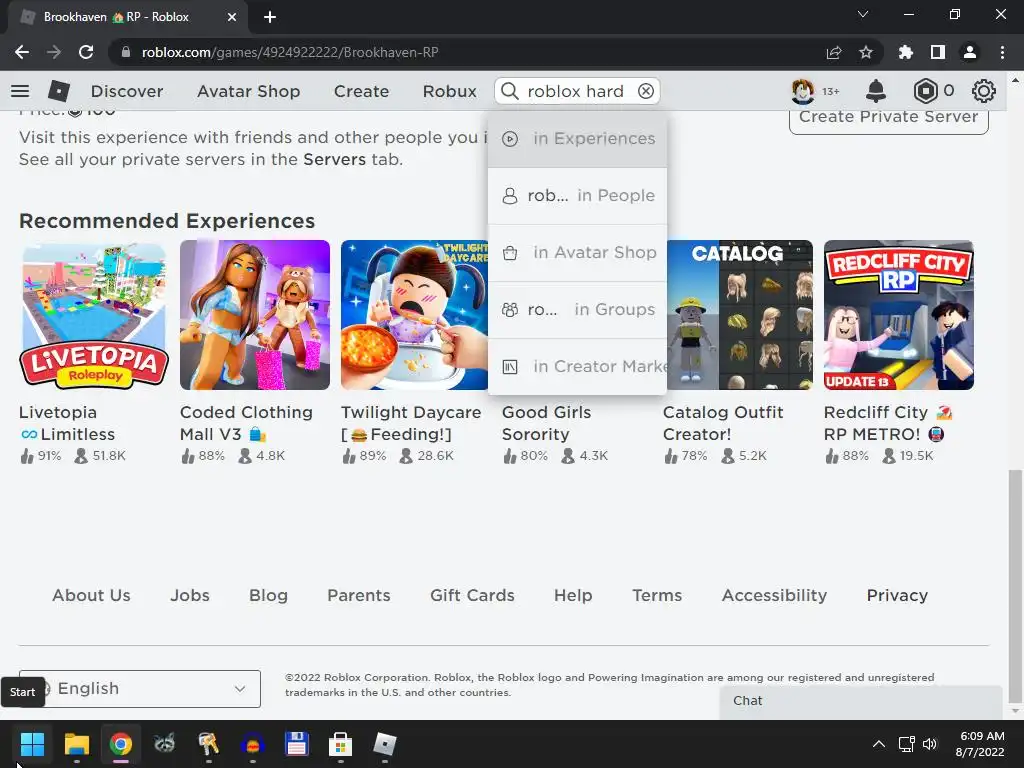1024x768 pixels.
Task: Open the clock and date in taskbar
Action: (980, 744)
